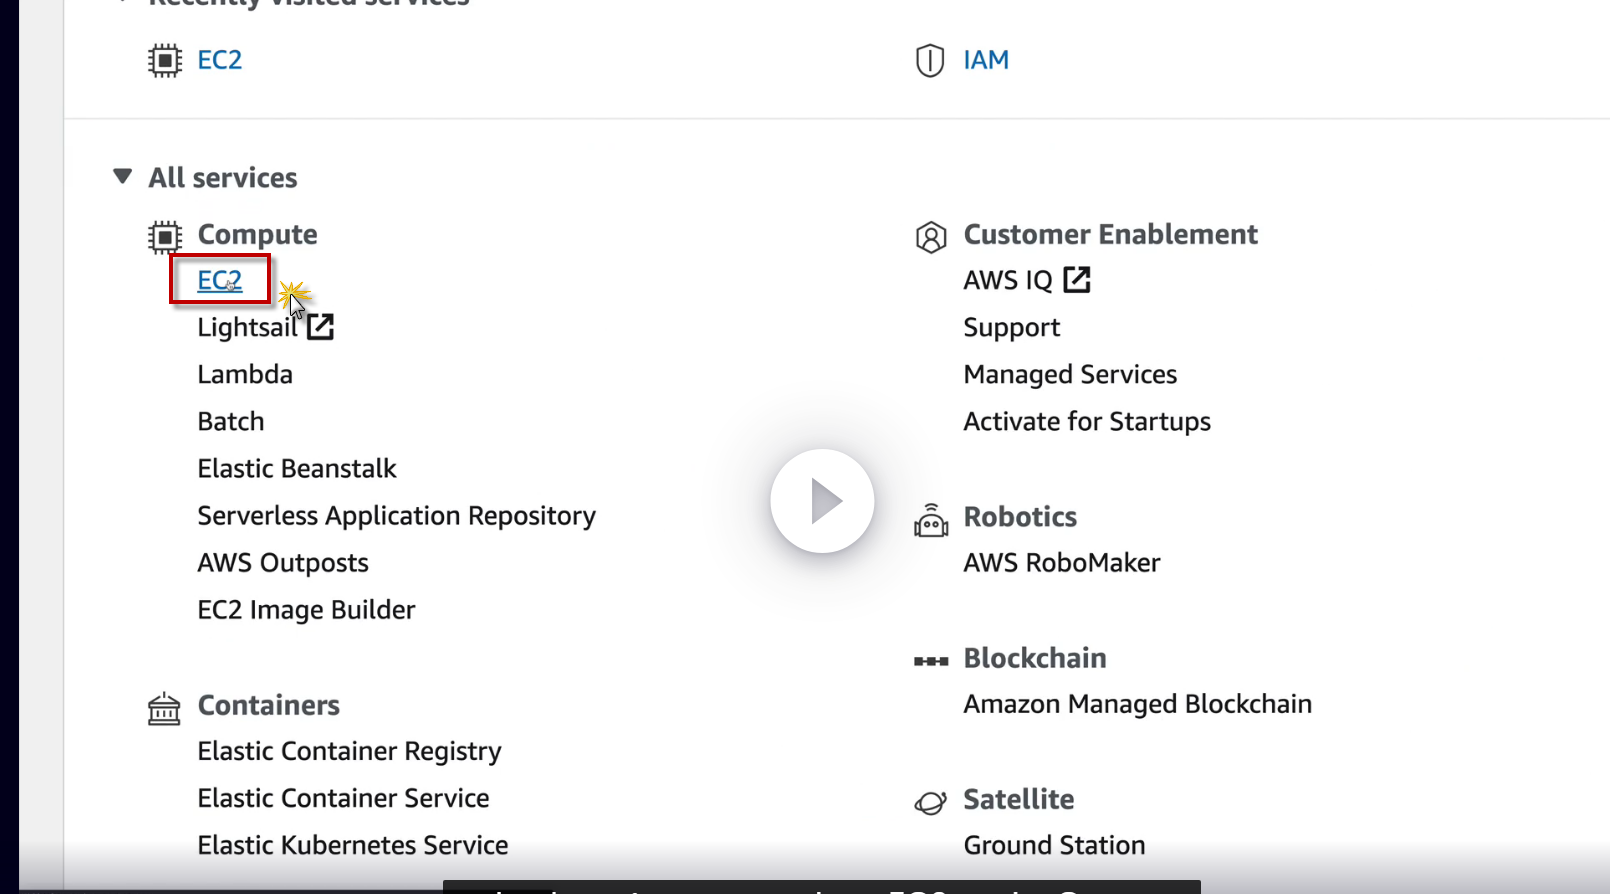Image resolution: width=1610 pixels, height=894 pixels.
Task: Click the Satellite planet icon
Action: pyautogui.click(x=931, y=802)
